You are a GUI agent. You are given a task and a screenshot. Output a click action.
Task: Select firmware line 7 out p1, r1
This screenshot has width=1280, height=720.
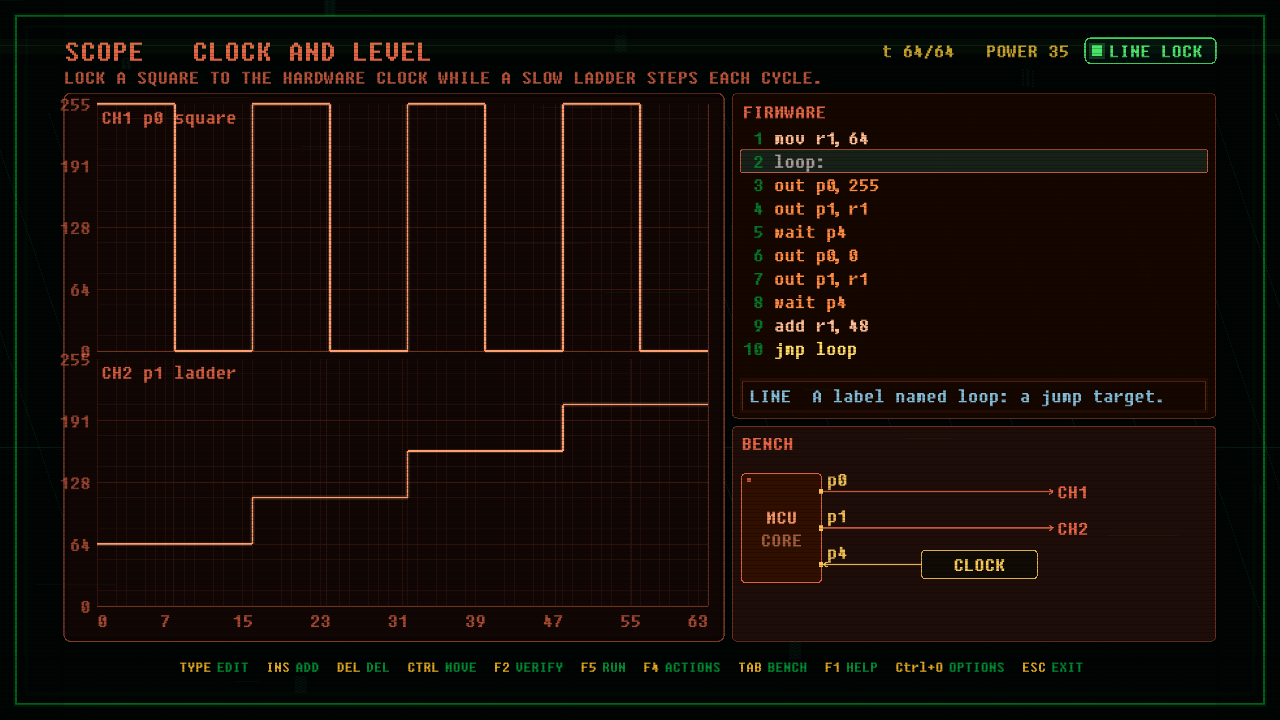(x=974, y=279)
